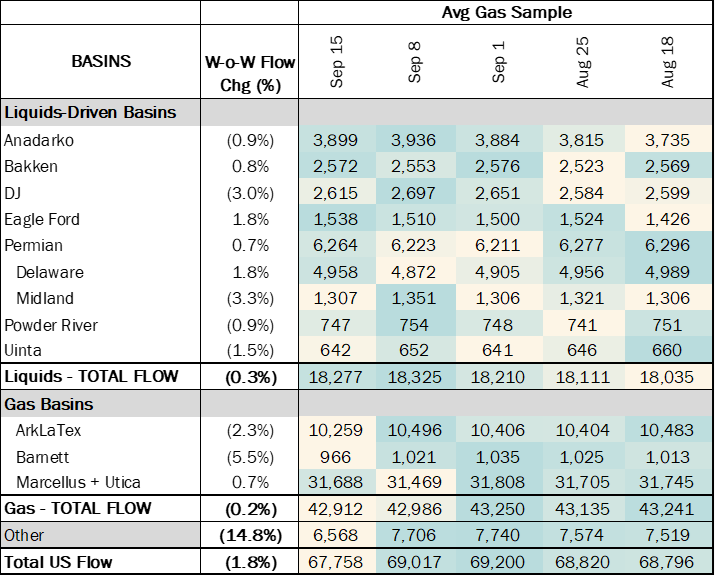
Task: Select the ArkLaTex row label
Action: [48, 430]
